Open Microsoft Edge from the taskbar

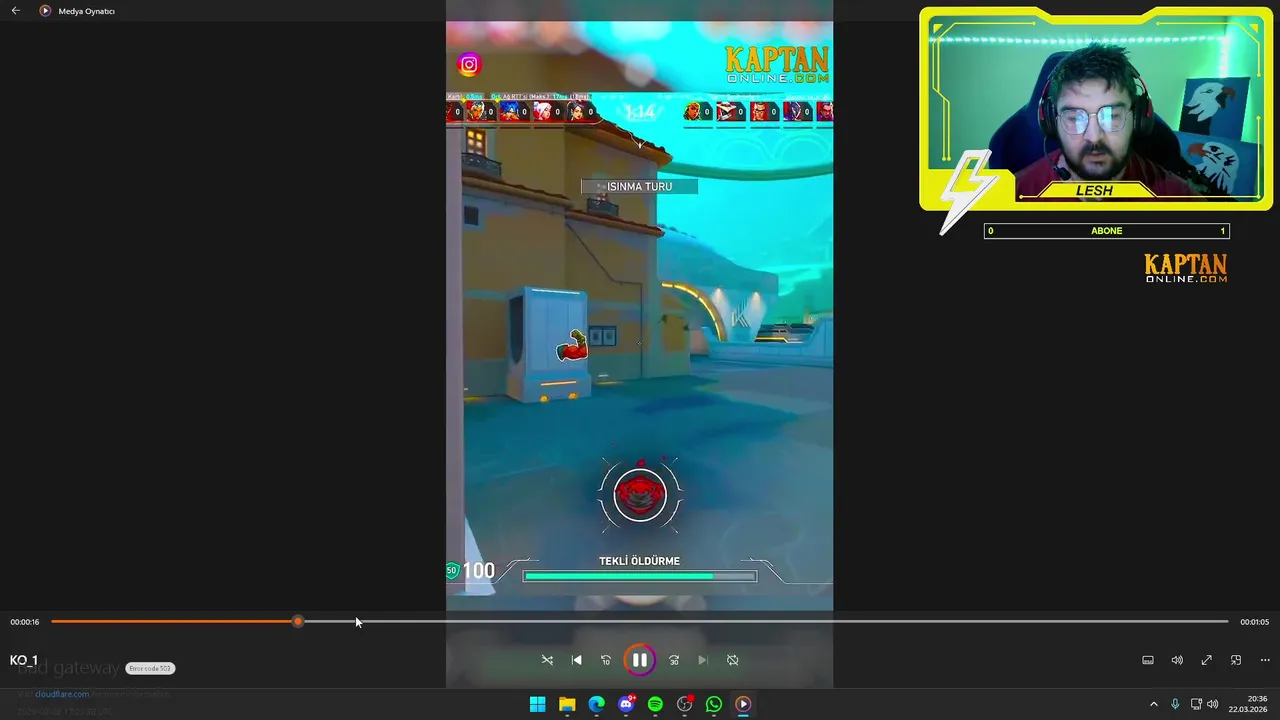click(596, 704)
